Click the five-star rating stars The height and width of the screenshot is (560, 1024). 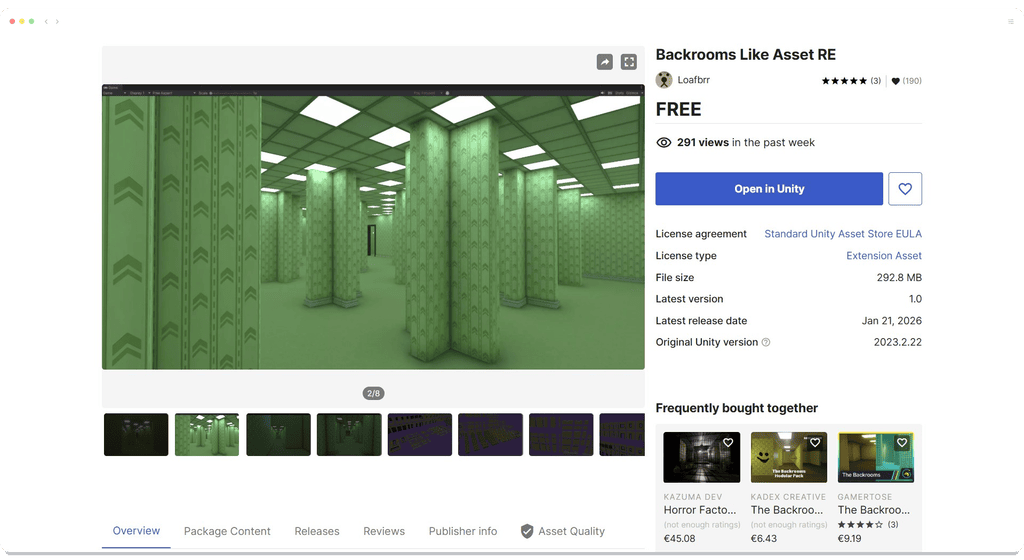coord(844,81)
